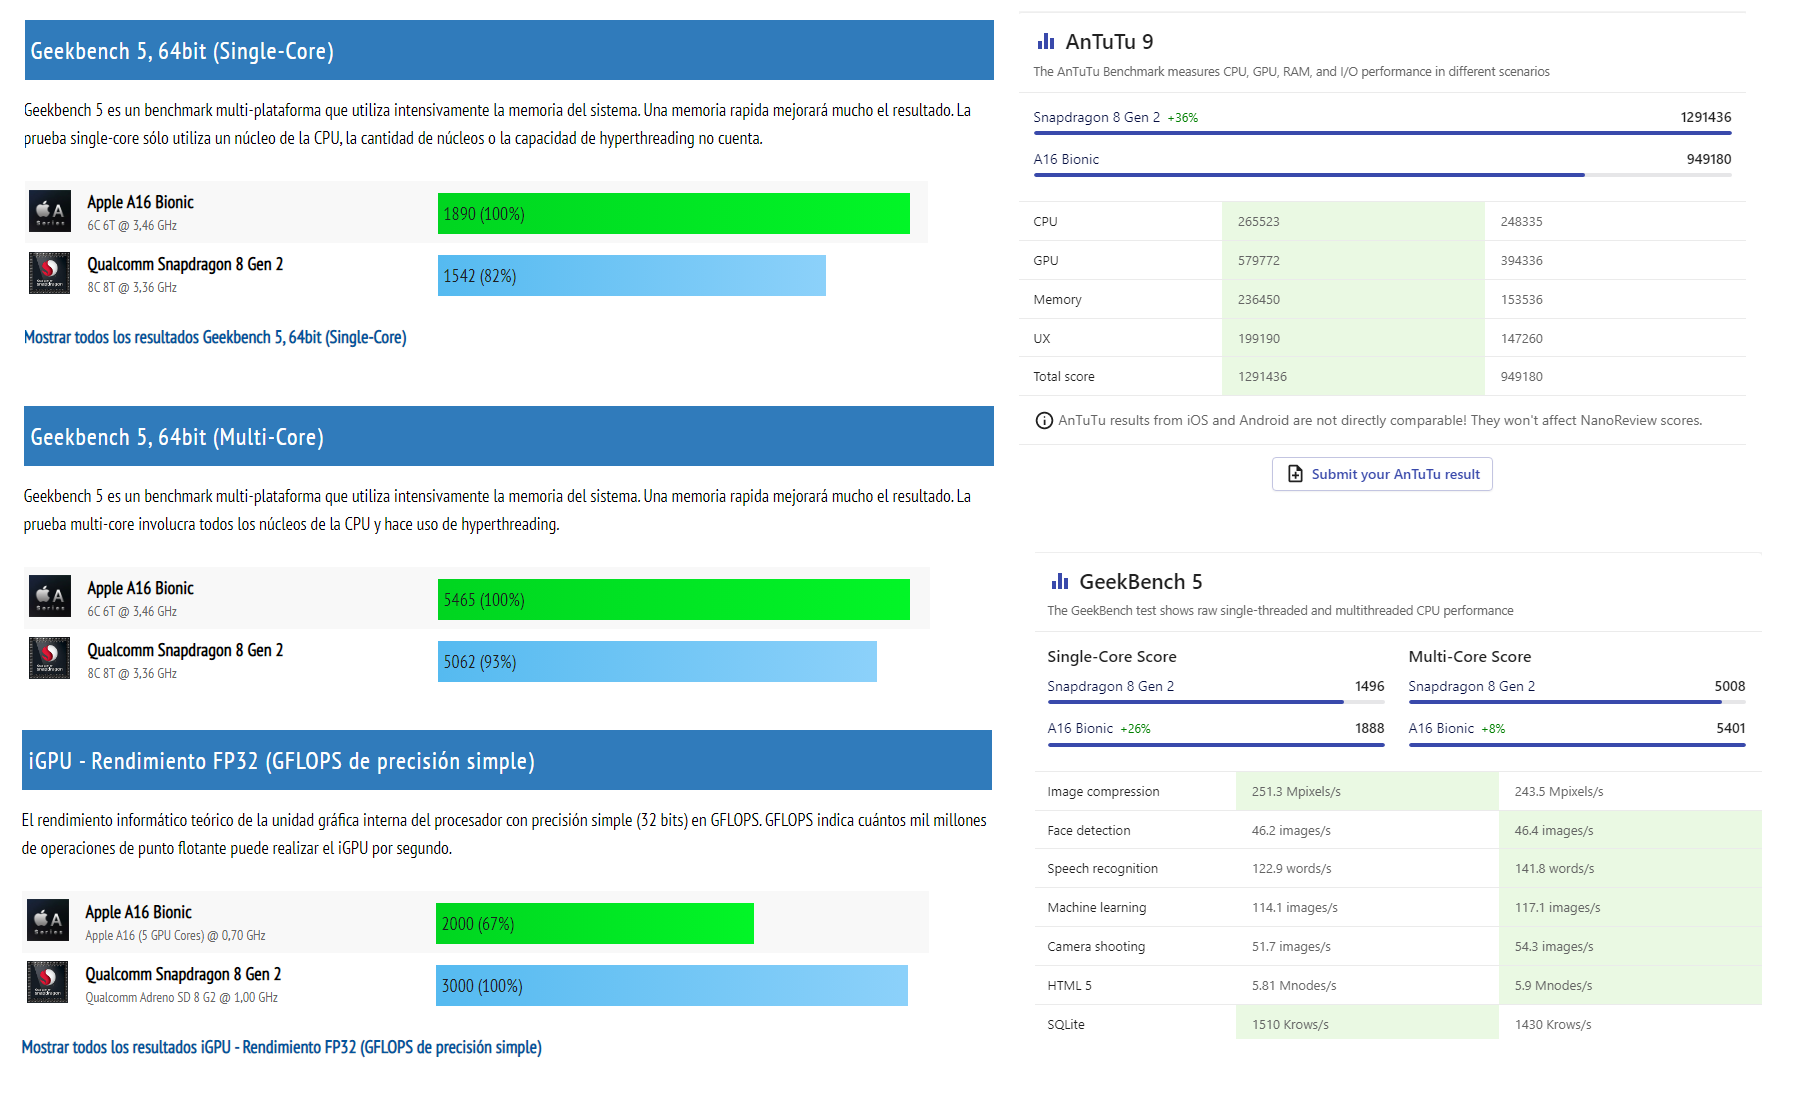Click Apple A16 Bionic logo in iGPU section
This screenshot has height=1098, width=1802.
48,921
